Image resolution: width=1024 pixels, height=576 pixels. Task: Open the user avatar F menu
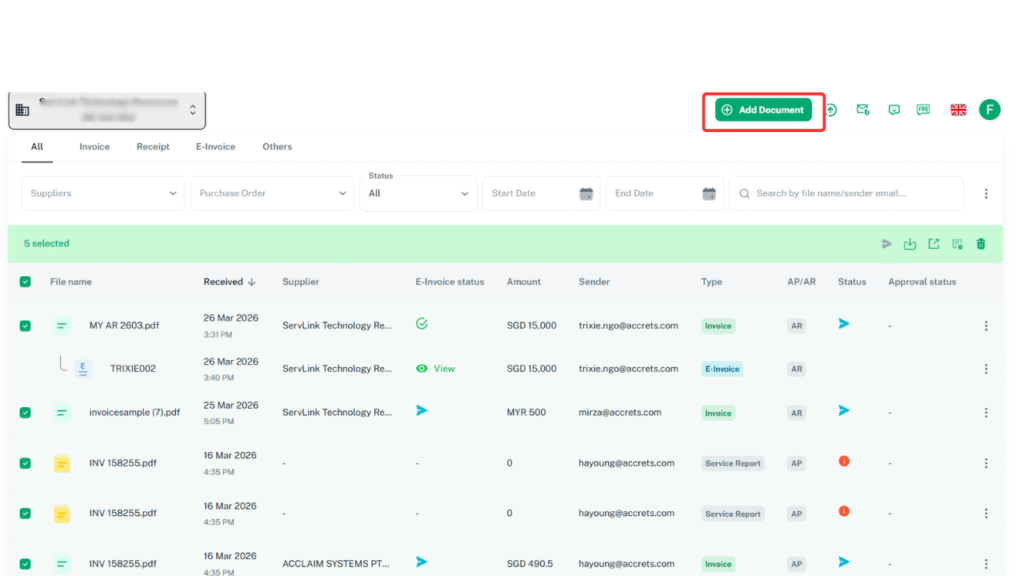point(989,110)
